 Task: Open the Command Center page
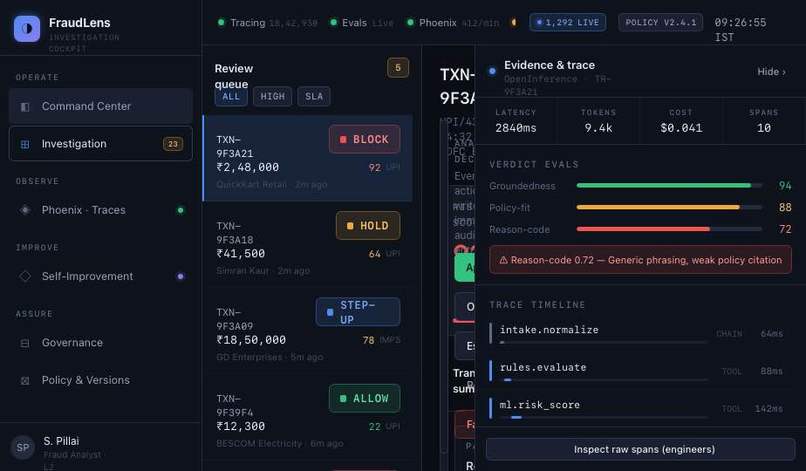point(101,106)
